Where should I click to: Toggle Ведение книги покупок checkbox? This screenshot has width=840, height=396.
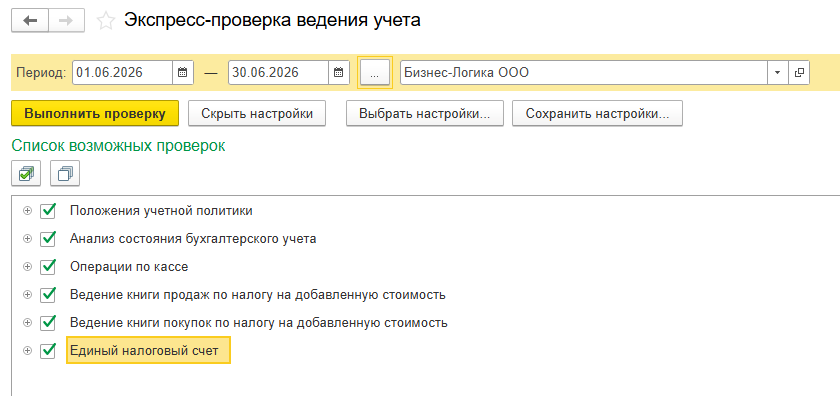click(48, 323)
